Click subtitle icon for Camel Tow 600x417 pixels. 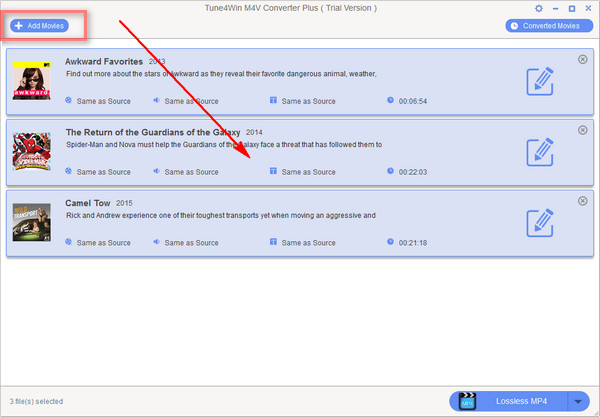pos(273,242)
